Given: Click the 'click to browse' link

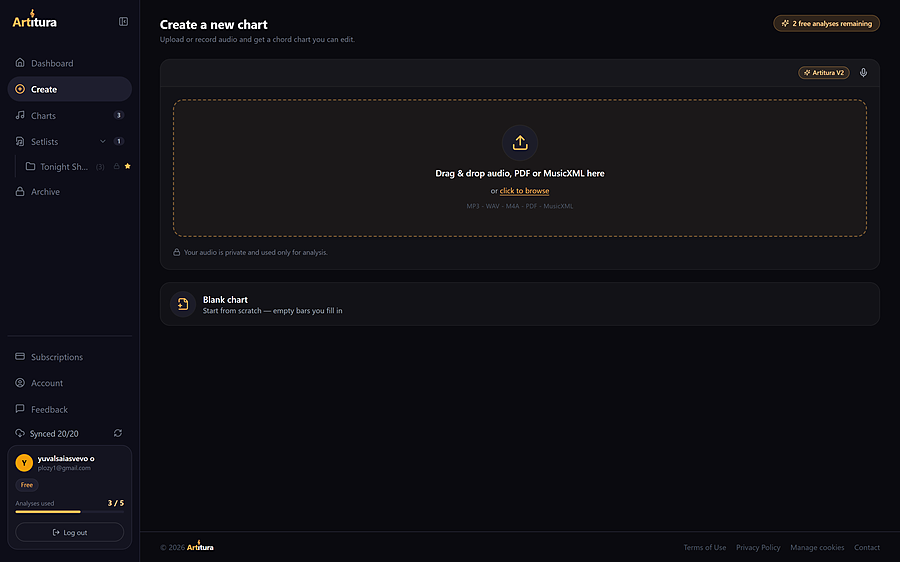Looking at the screenshot, I should click(x=524, y=191).
